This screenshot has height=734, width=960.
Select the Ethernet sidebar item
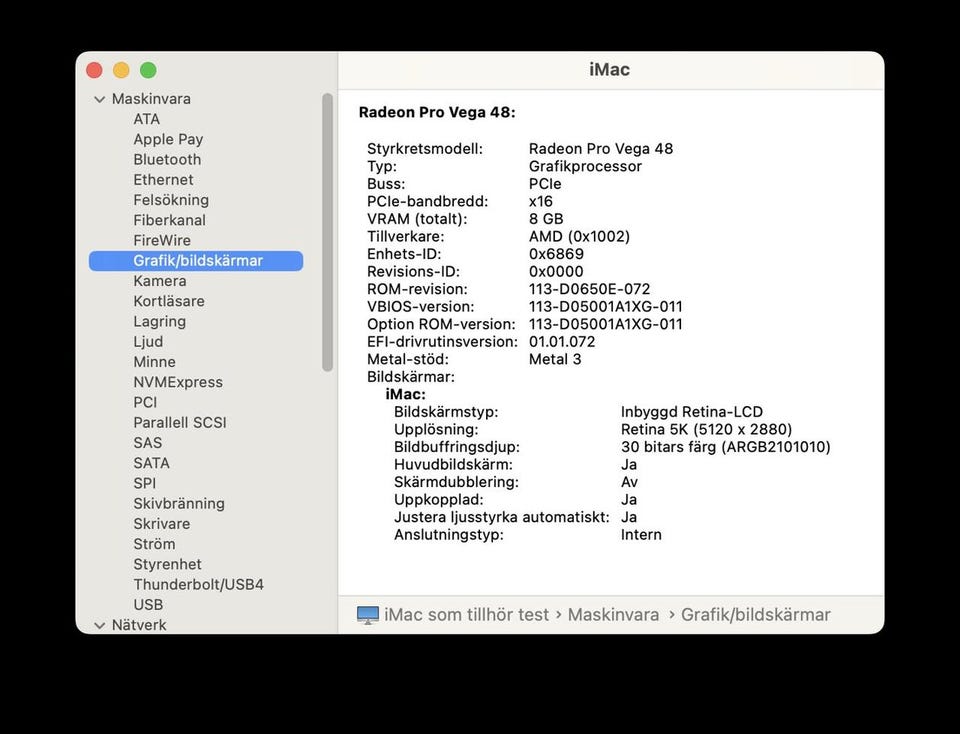[x=163, y=180]
